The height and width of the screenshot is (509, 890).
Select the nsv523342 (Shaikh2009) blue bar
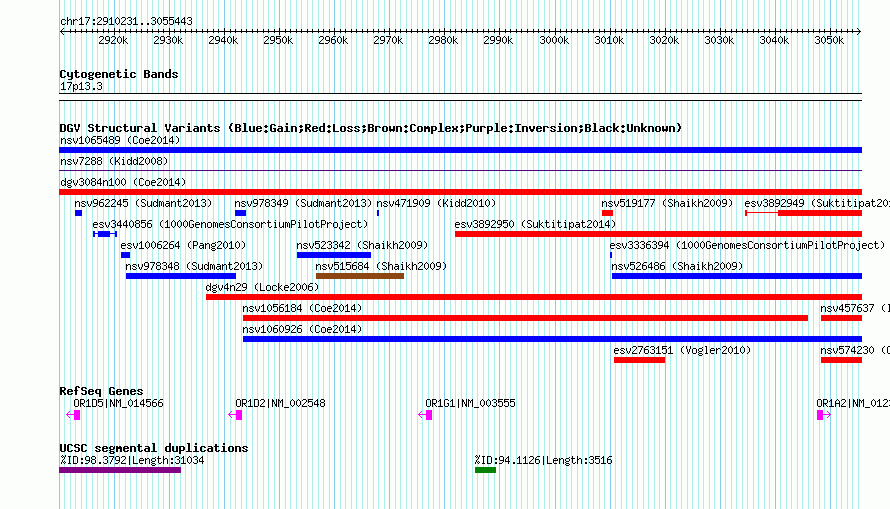pyautogui.click(x=334, y=255)
